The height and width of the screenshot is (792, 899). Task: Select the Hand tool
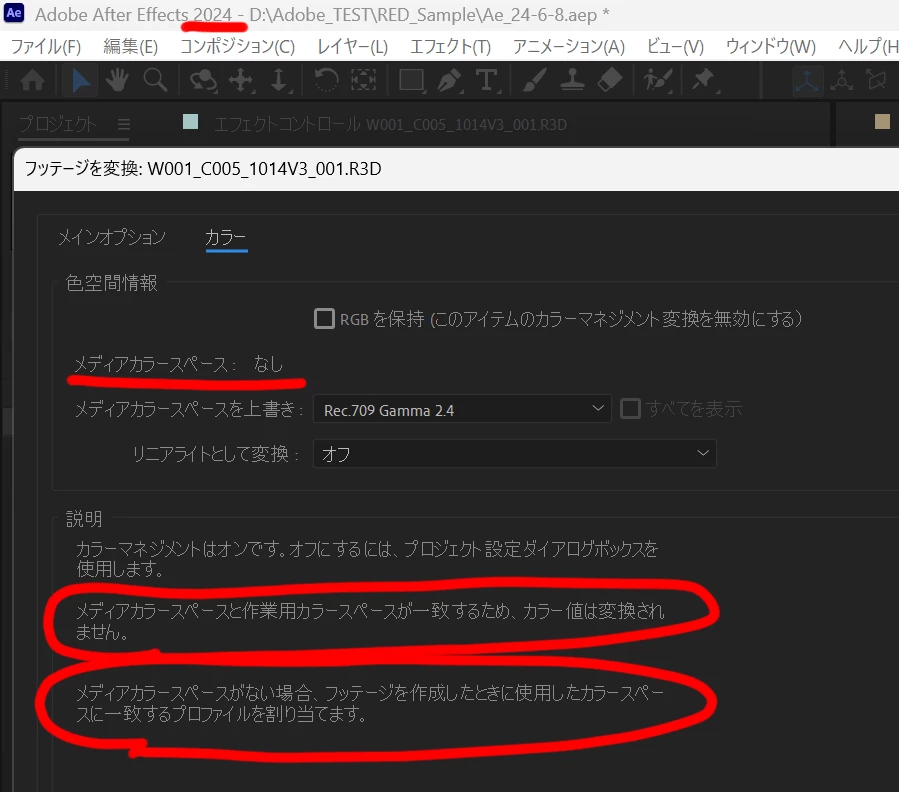pyautogui.click(x=117, y=80)
